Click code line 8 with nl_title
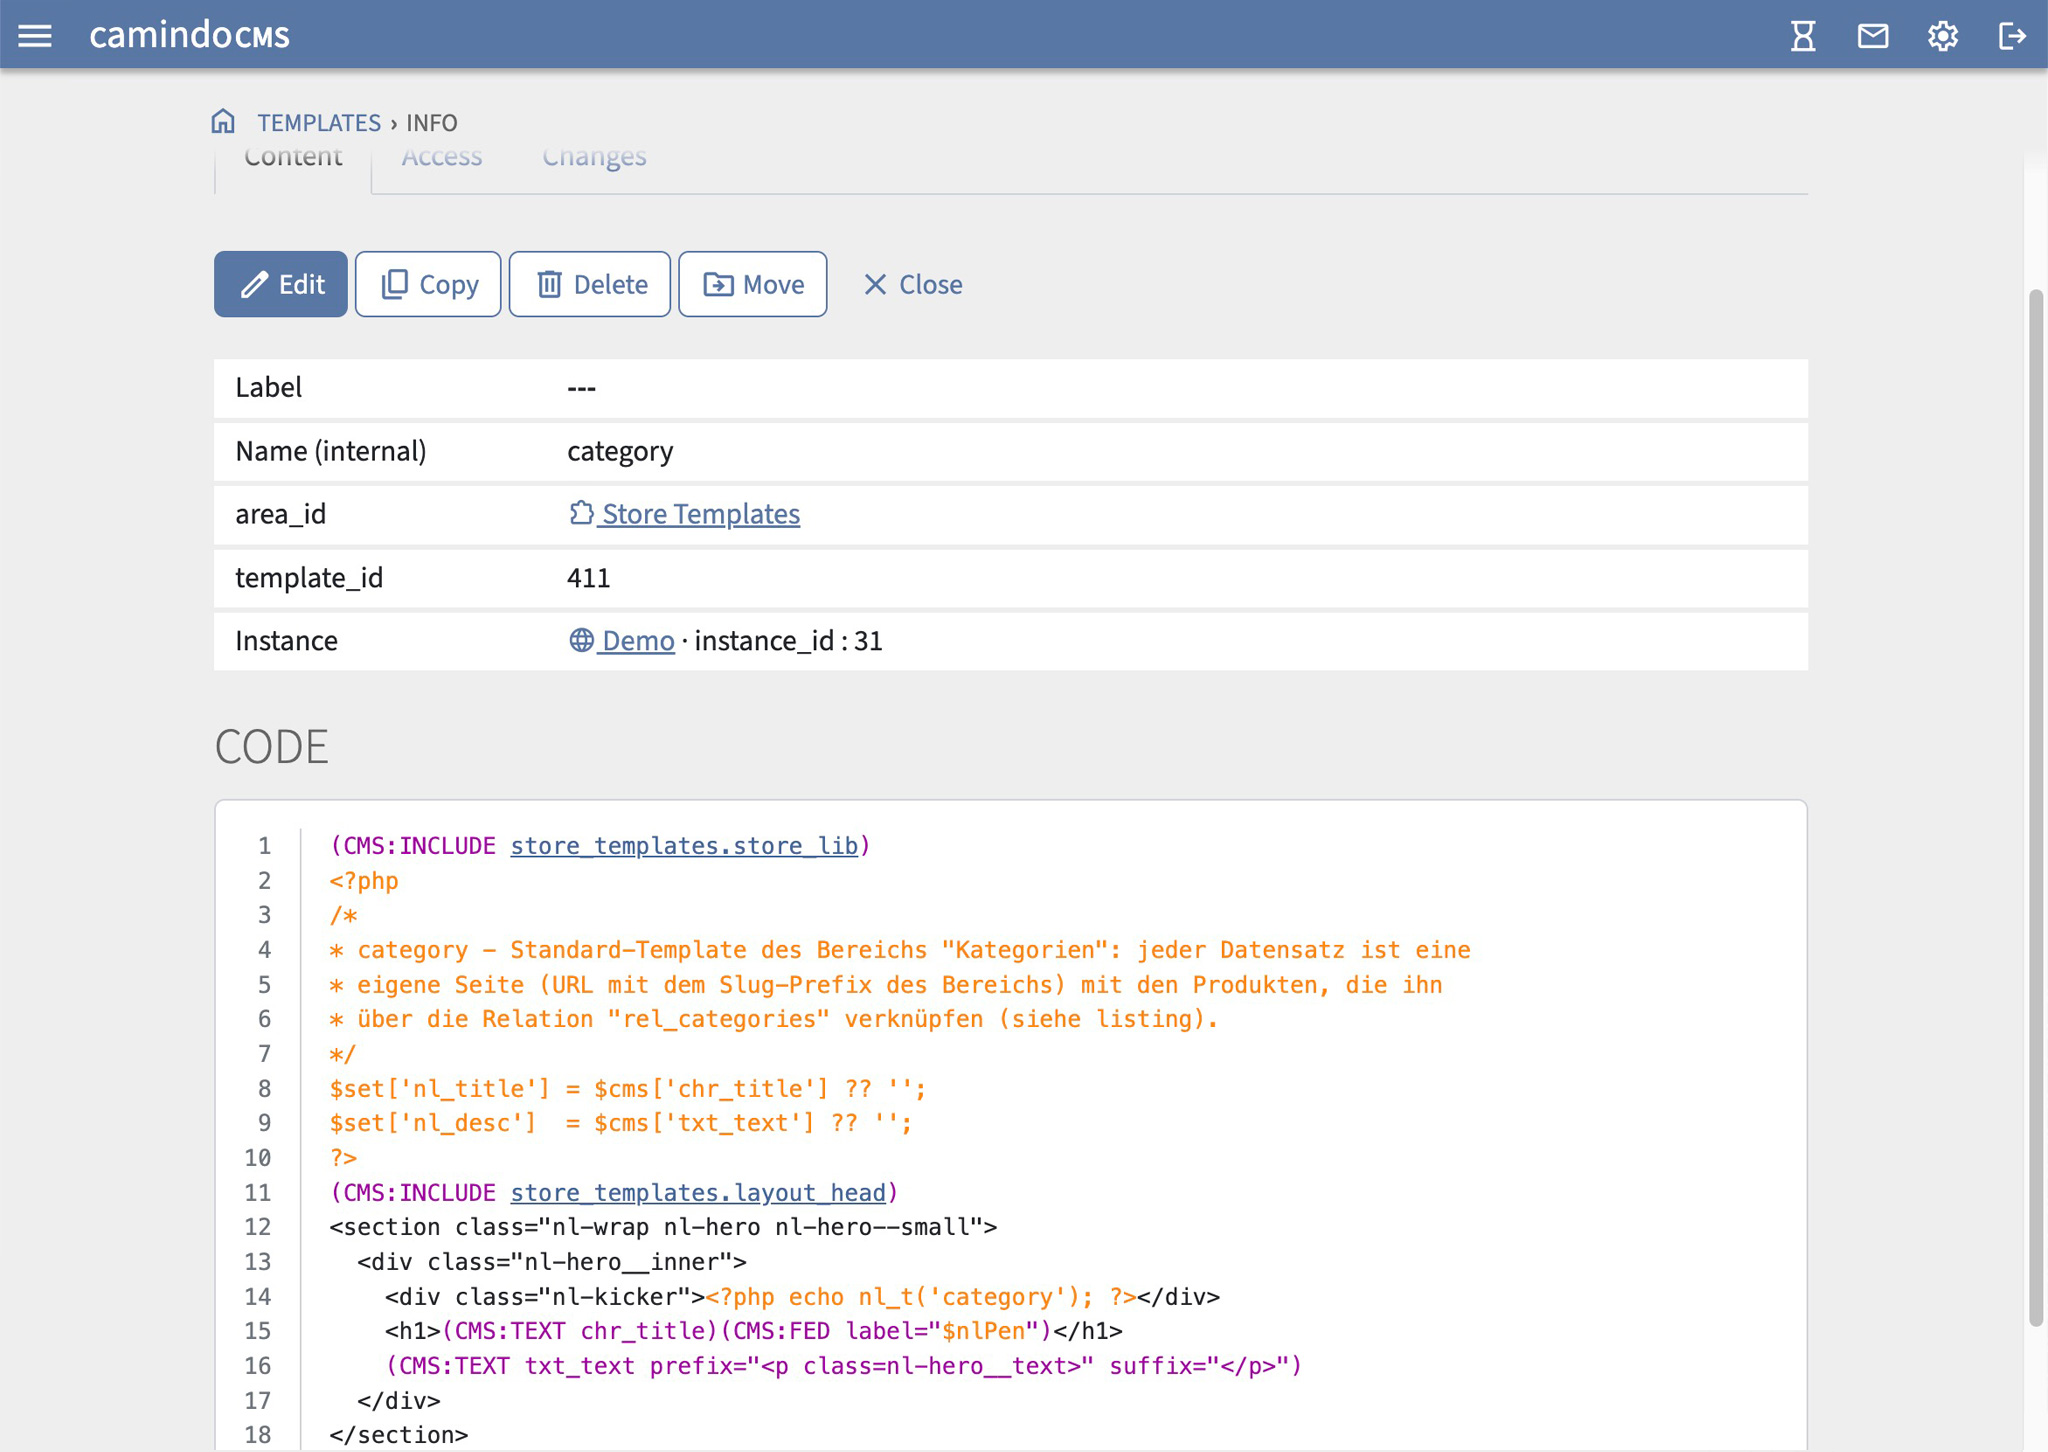This screenshot has width=2048, height=1452. click(x=628, y=1089)
